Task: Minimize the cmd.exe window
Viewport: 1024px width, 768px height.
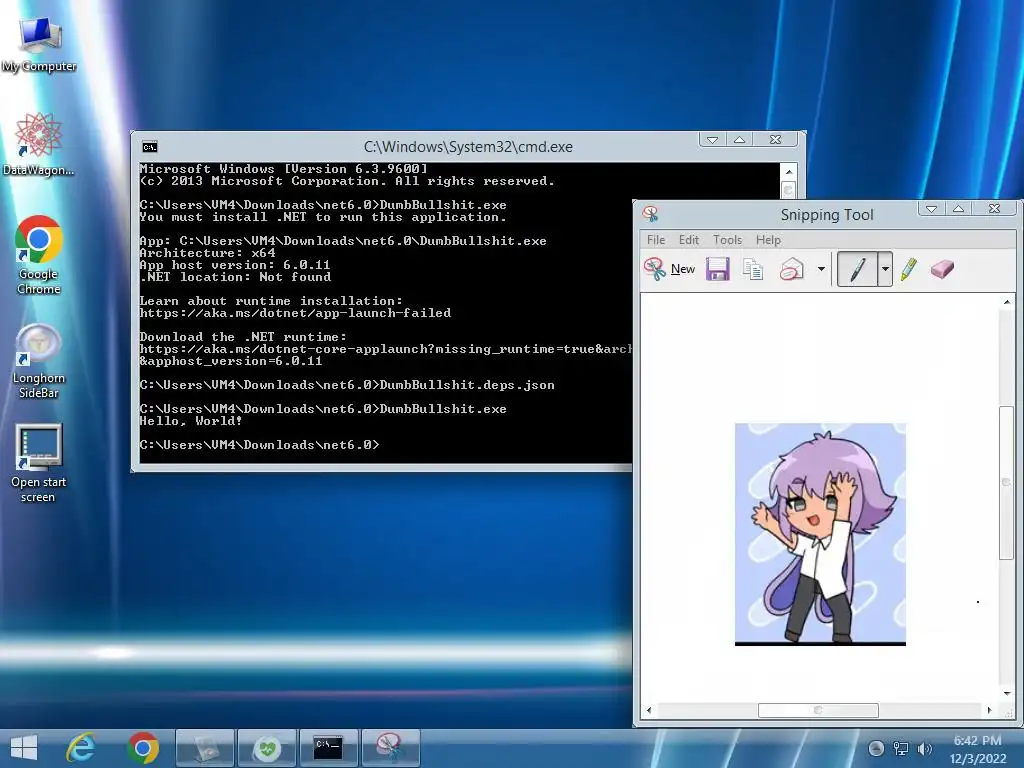Action: coord(712,140)
